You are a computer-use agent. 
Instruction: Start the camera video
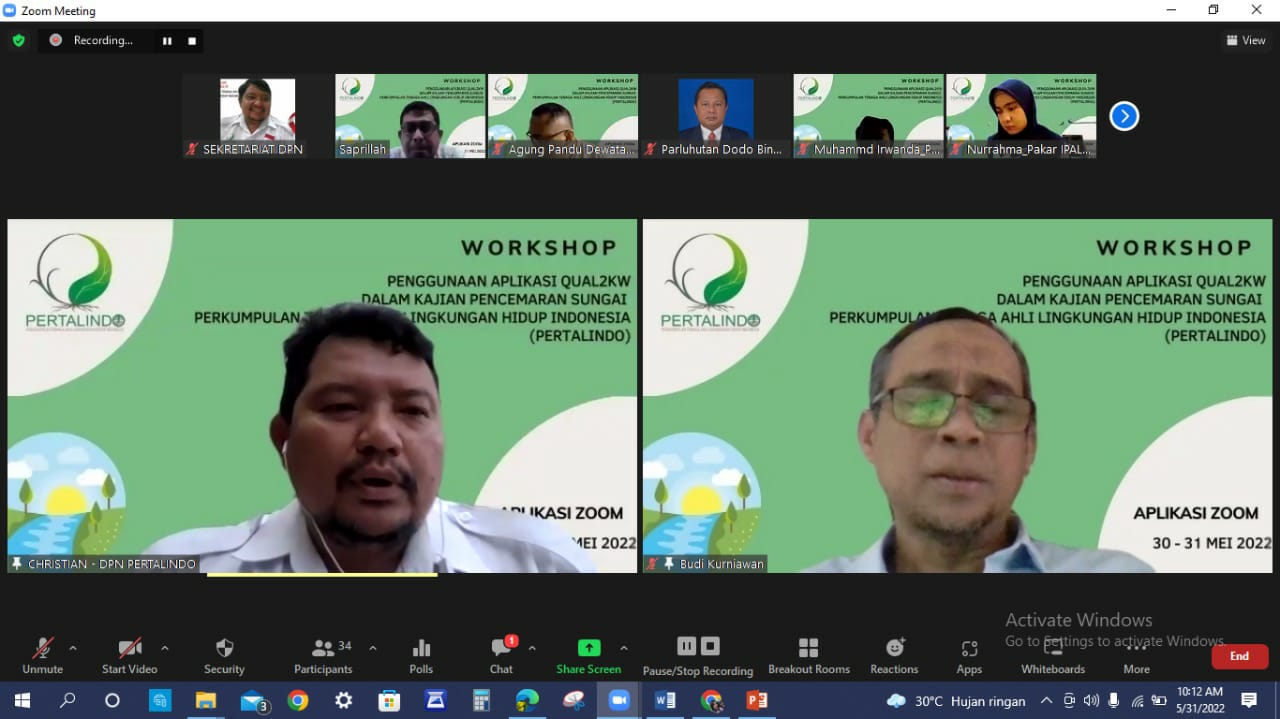click(x=129, y=655)
